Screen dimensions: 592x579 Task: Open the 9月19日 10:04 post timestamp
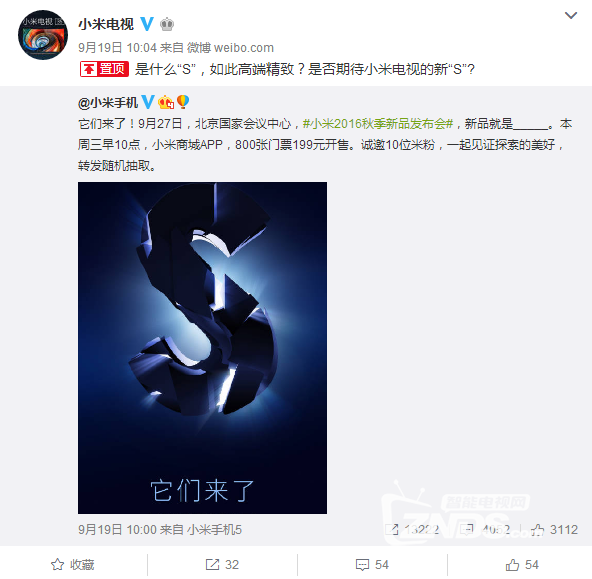117,48
